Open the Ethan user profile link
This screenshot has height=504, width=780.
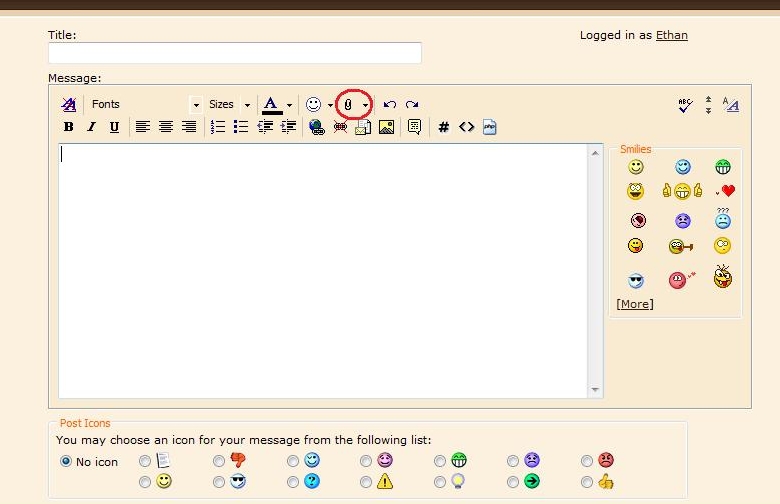tap(671, 35)
